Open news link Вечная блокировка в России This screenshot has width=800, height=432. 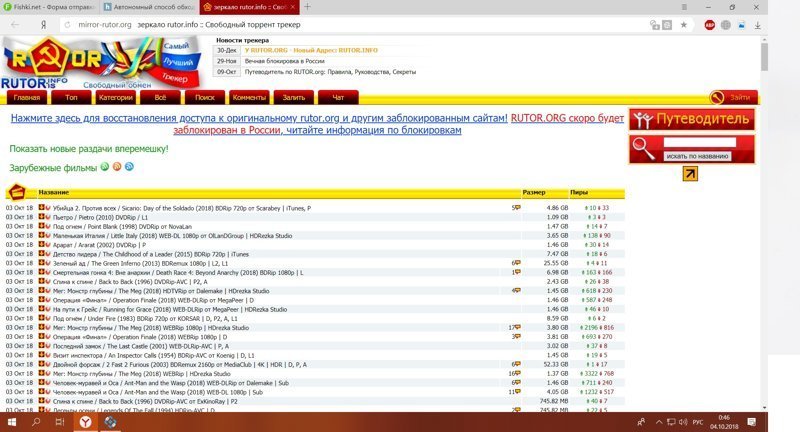pos(284,61)
